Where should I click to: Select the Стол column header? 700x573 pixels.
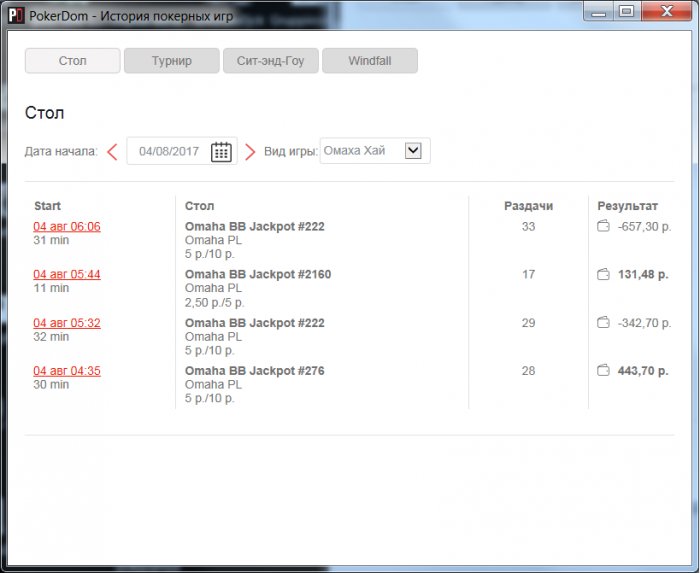click(x=200, y=206)
